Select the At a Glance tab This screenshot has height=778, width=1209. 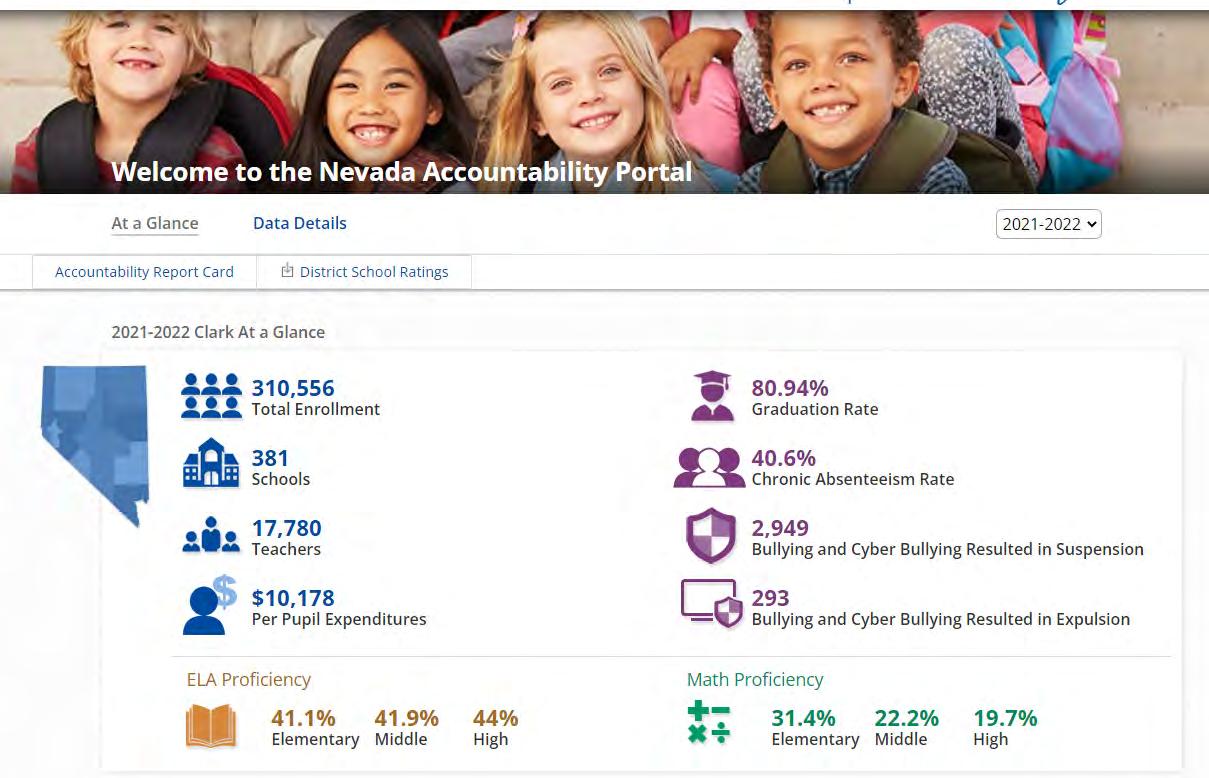pyautogui.click(x=155, y=223)
